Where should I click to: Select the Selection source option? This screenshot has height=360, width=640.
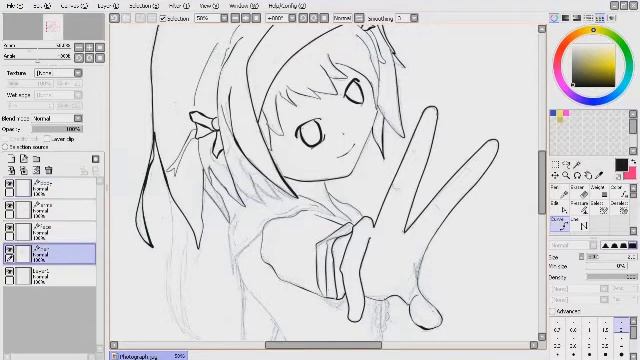click(5, 147)
